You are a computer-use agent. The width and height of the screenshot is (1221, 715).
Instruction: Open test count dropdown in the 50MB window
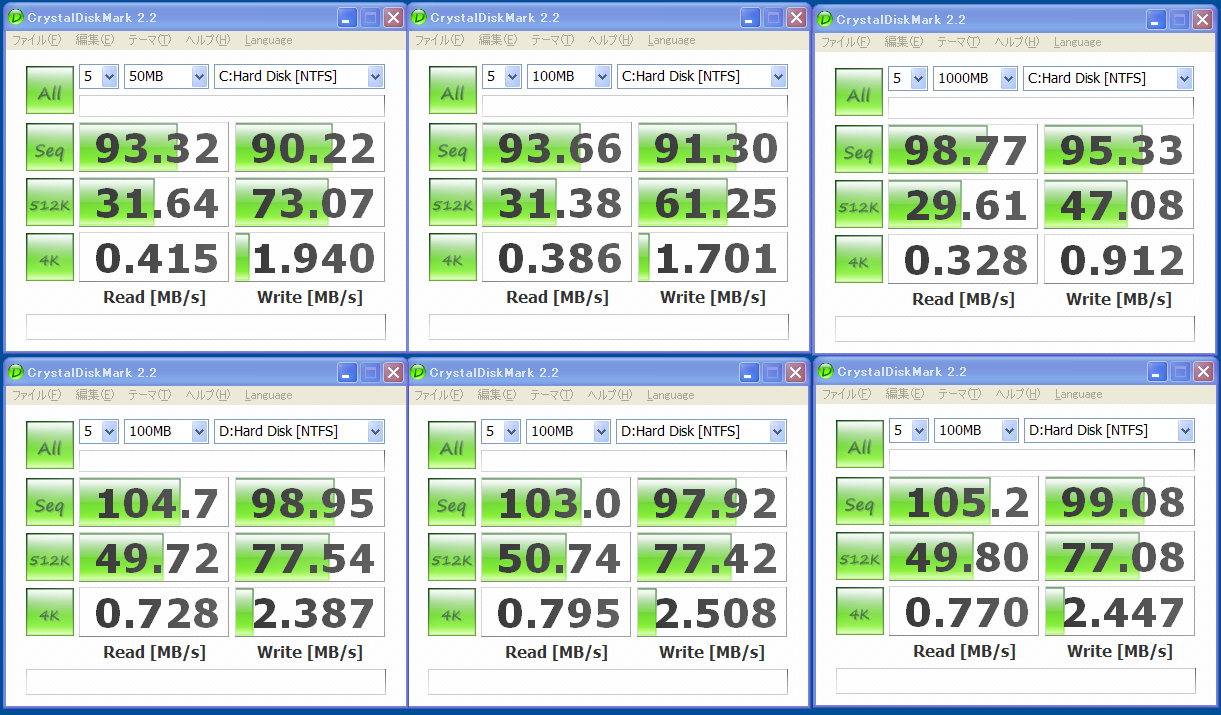point(99,76)
